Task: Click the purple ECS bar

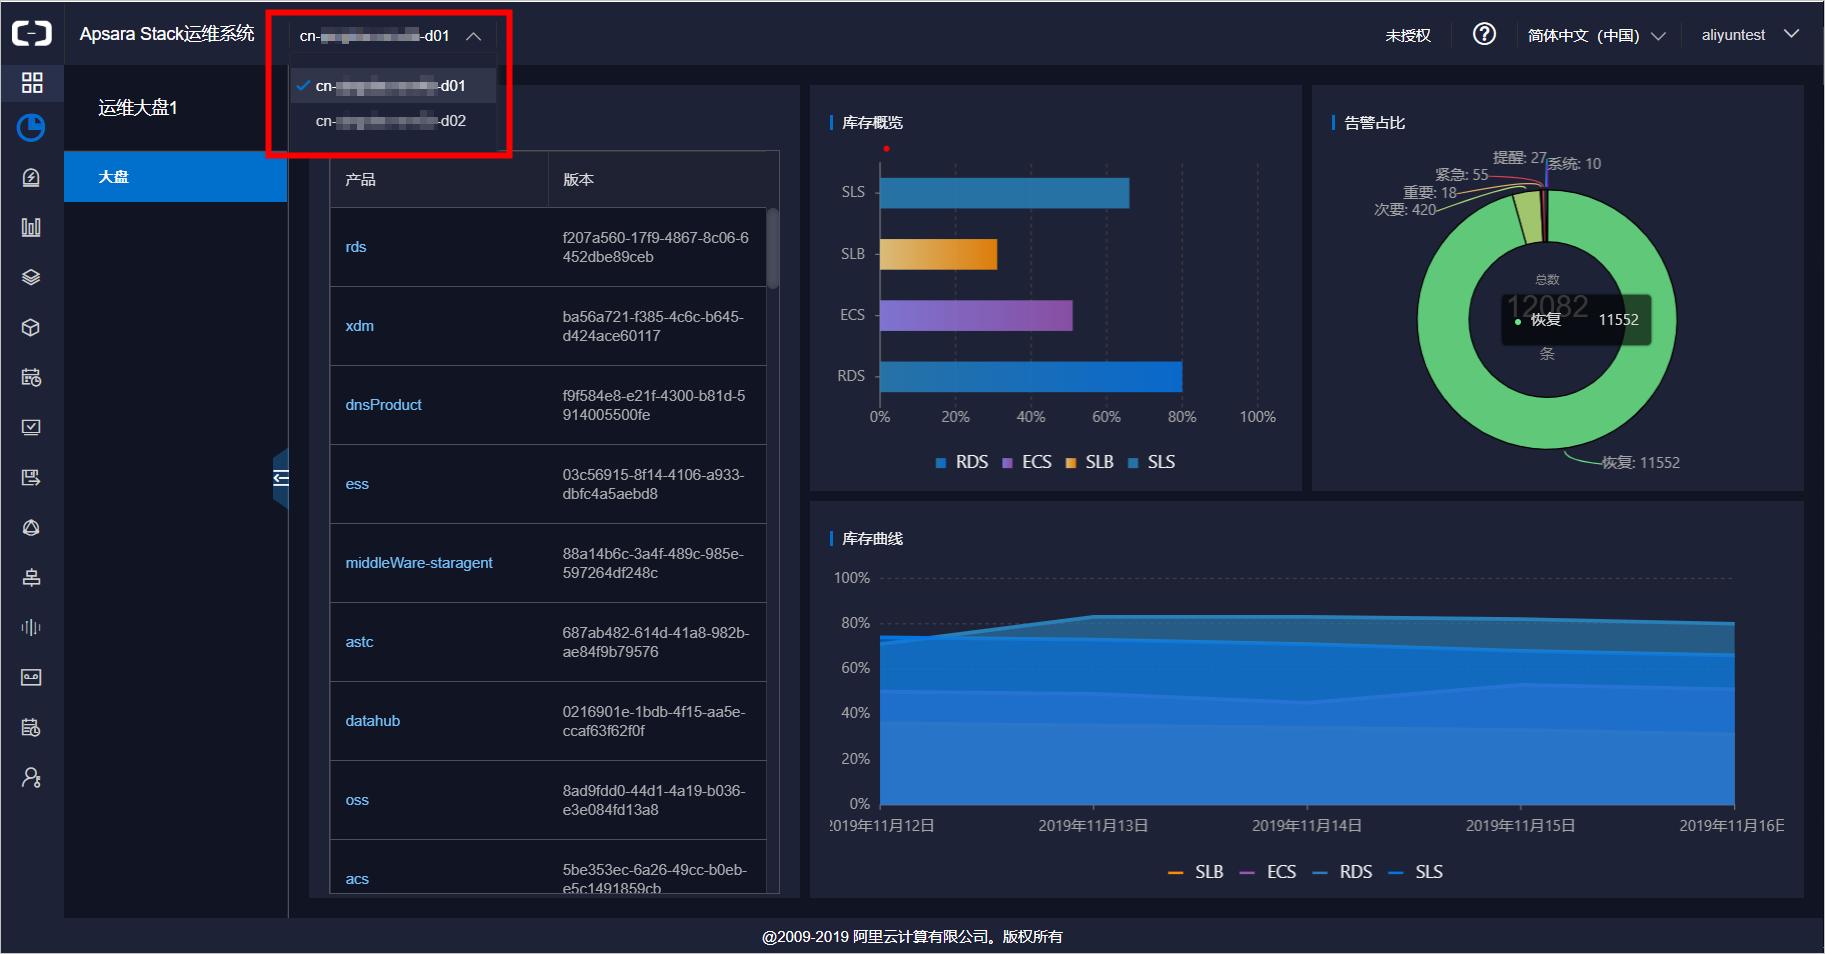Action: pyautogui.click(x=976, y=315)
